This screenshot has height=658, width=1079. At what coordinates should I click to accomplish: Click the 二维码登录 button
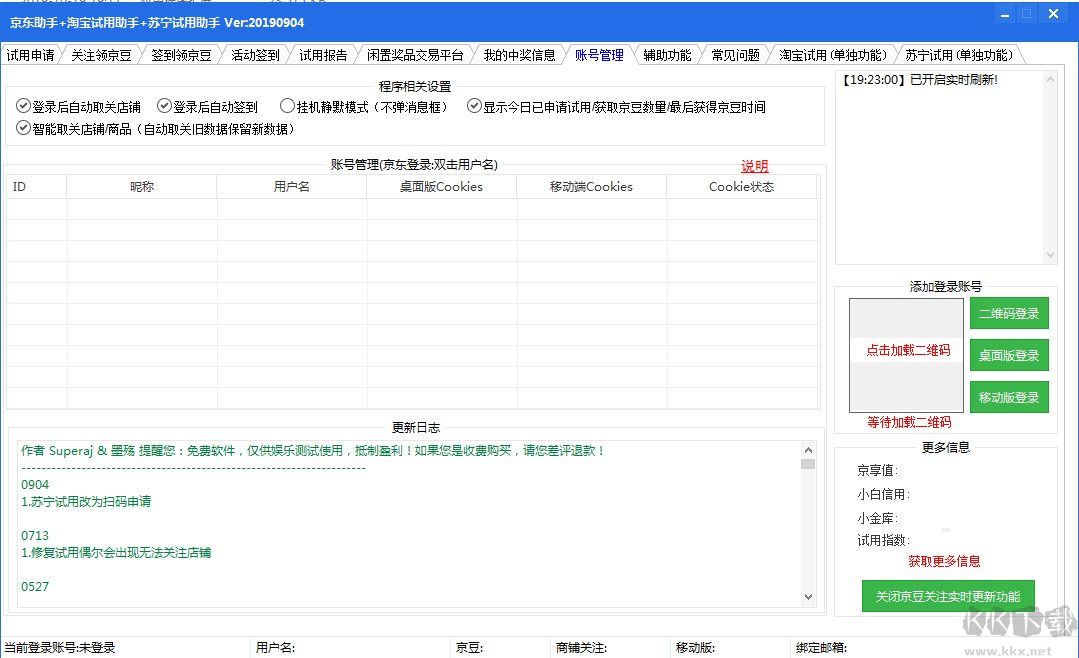[x=1009, y=314]
